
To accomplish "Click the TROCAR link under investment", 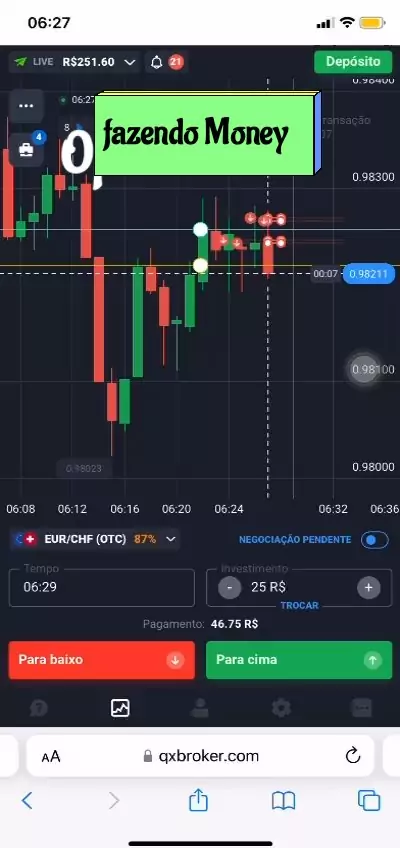I will [299, 606].
